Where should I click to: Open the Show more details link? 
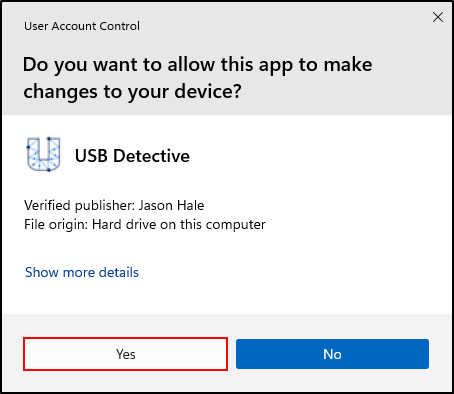[x=82, y=272]
